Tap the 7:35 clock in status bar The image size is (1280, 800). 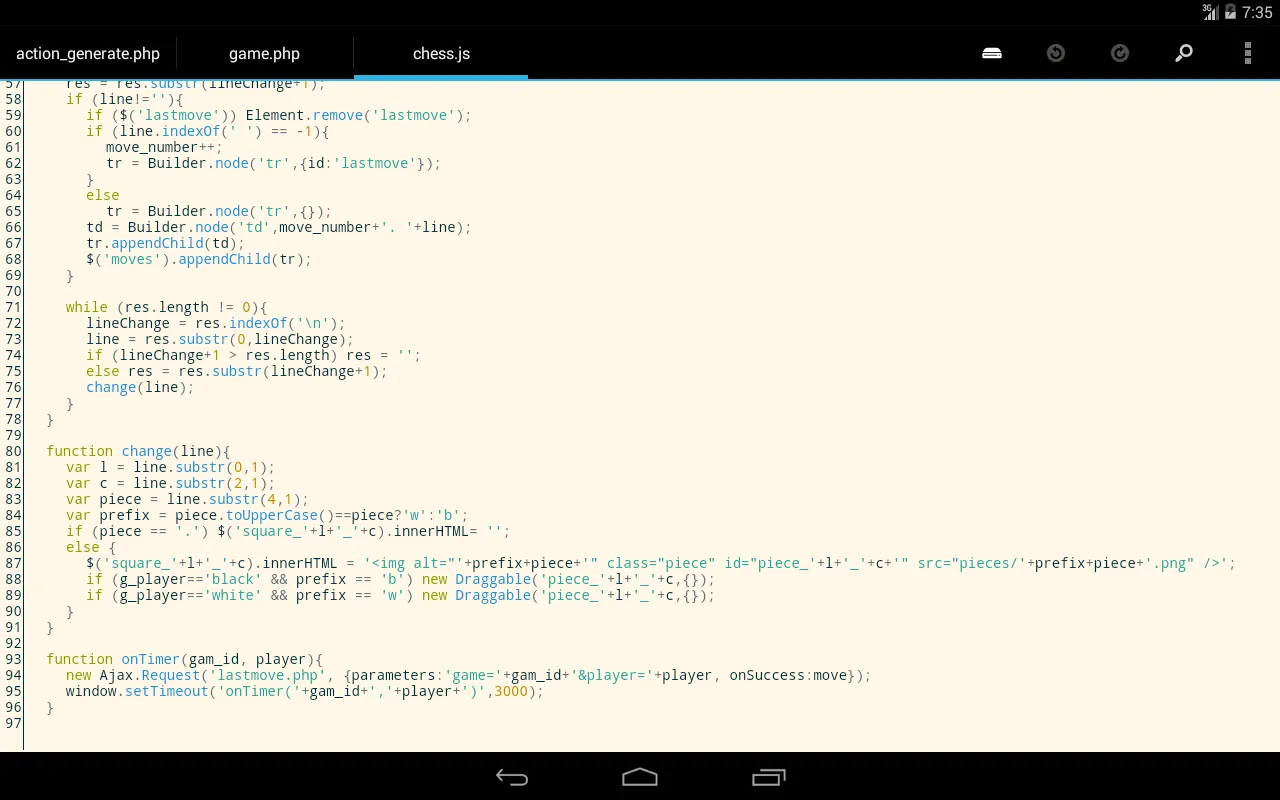pos(1257,13)
